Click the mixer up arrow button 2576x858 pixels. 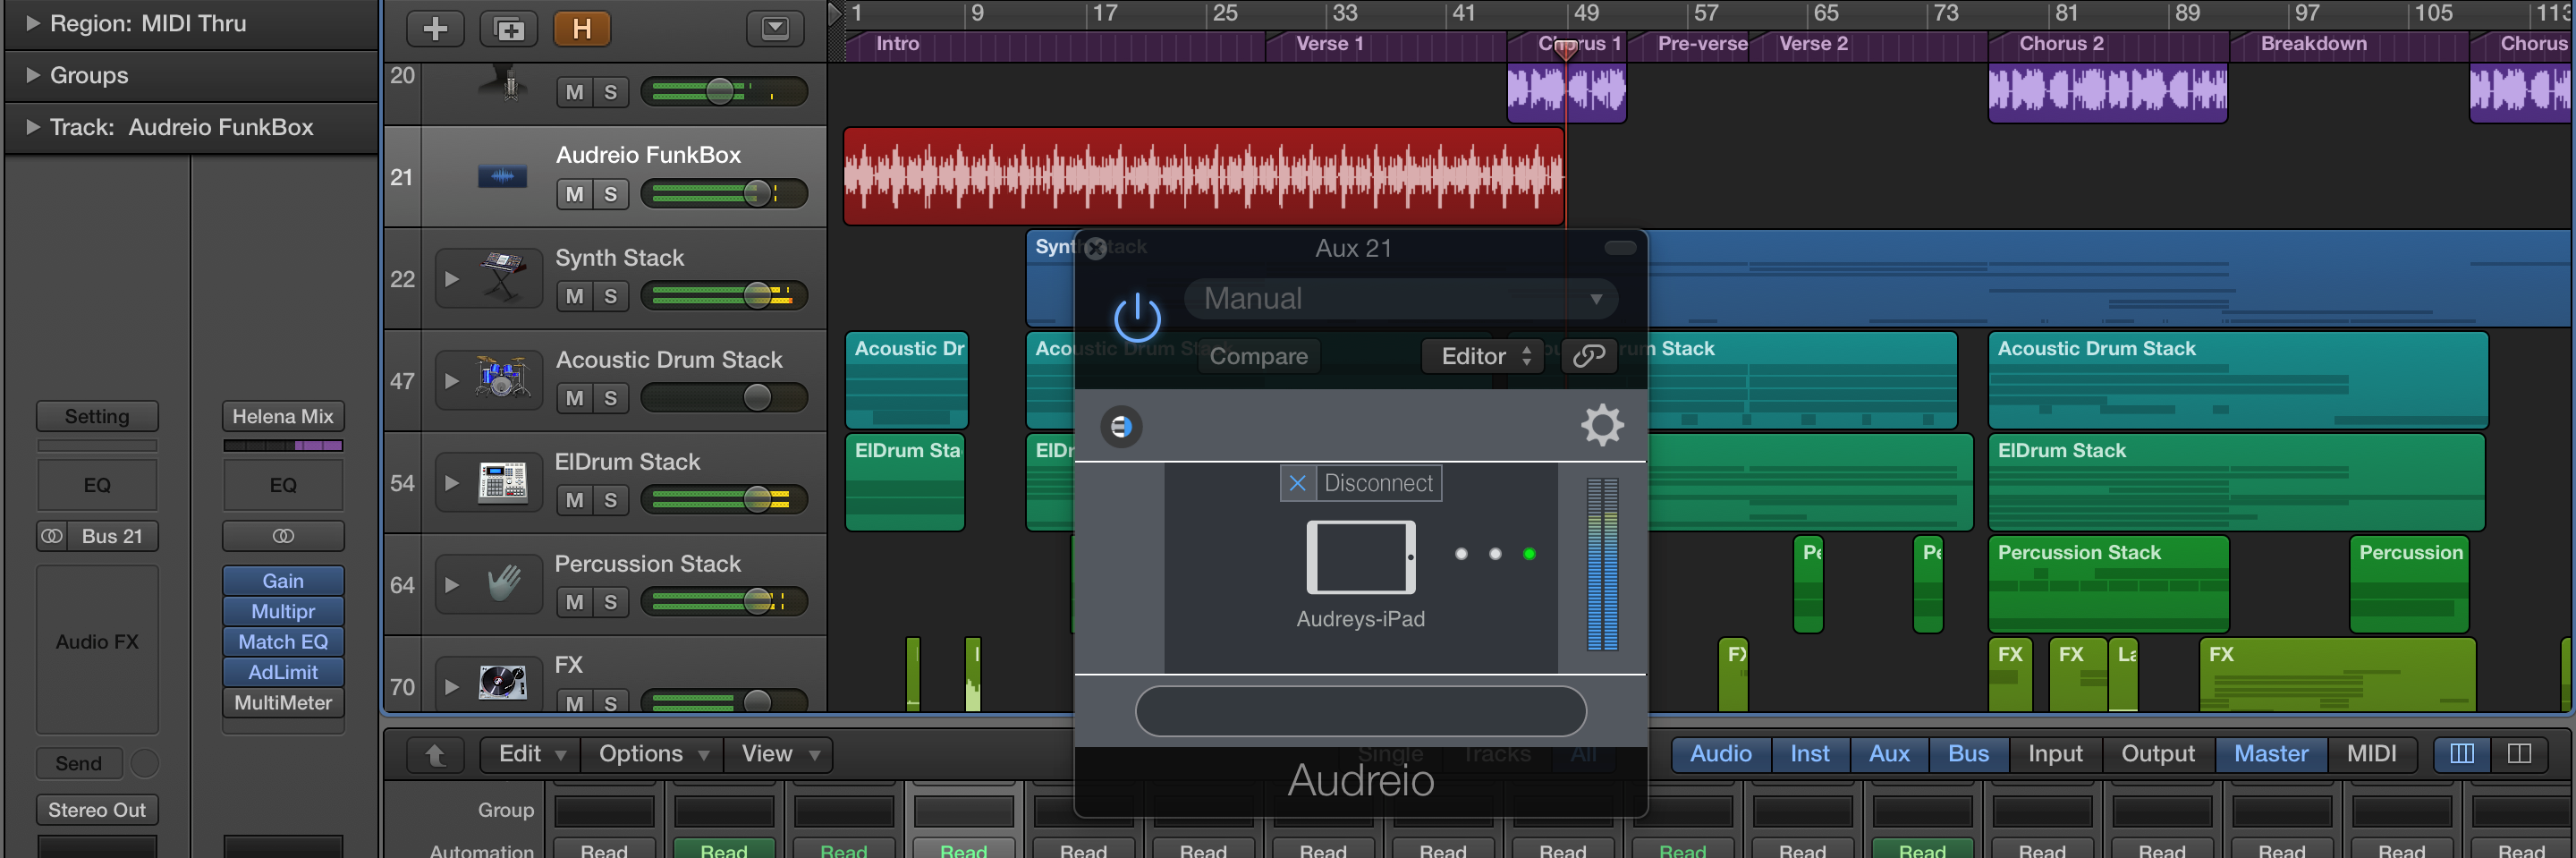[x=435, y=754]
